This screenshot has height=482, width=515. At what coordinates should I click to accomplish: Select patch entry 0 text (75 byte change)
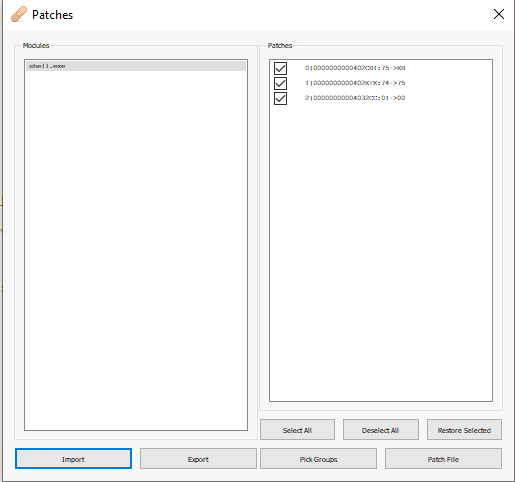(355, 68)
